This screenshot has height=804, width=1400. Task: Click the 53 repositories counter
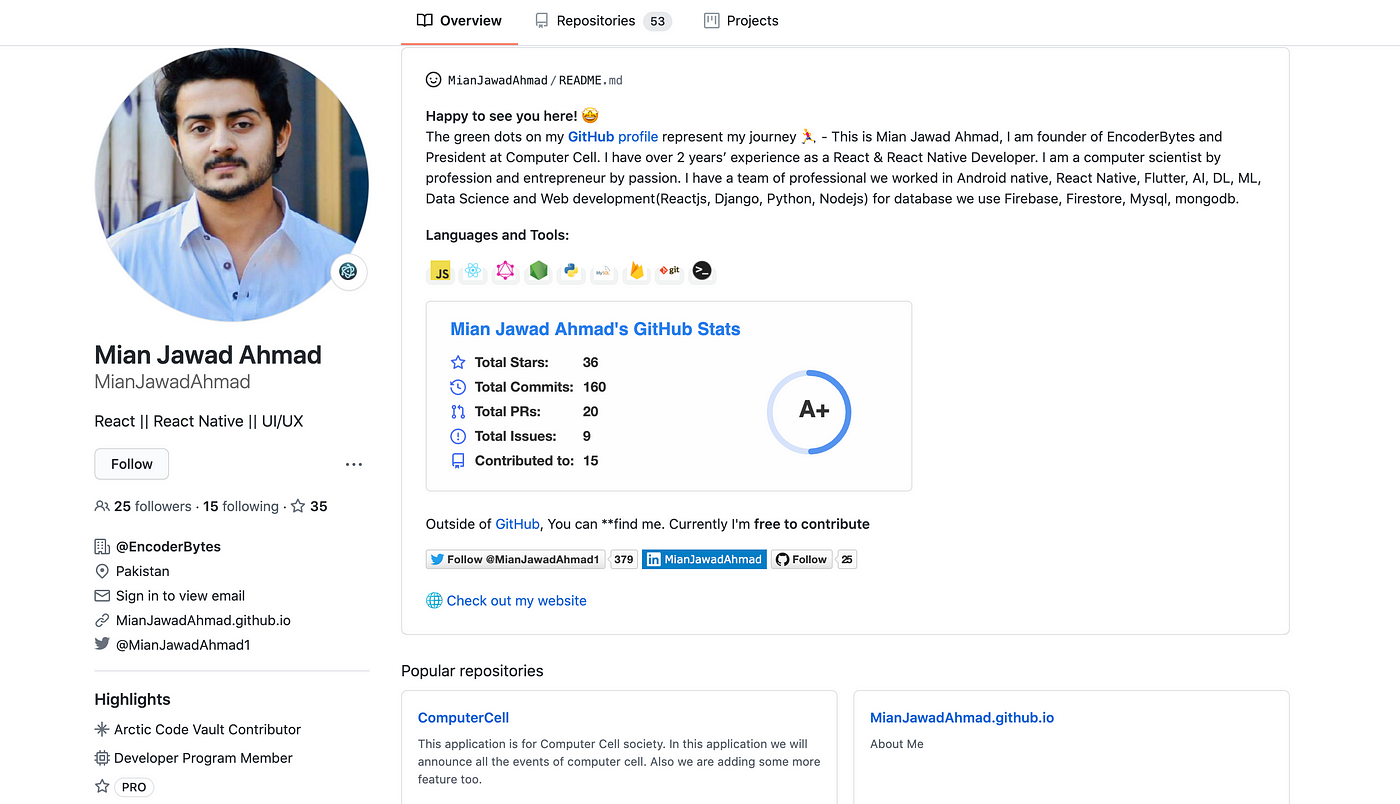point(657,21)
